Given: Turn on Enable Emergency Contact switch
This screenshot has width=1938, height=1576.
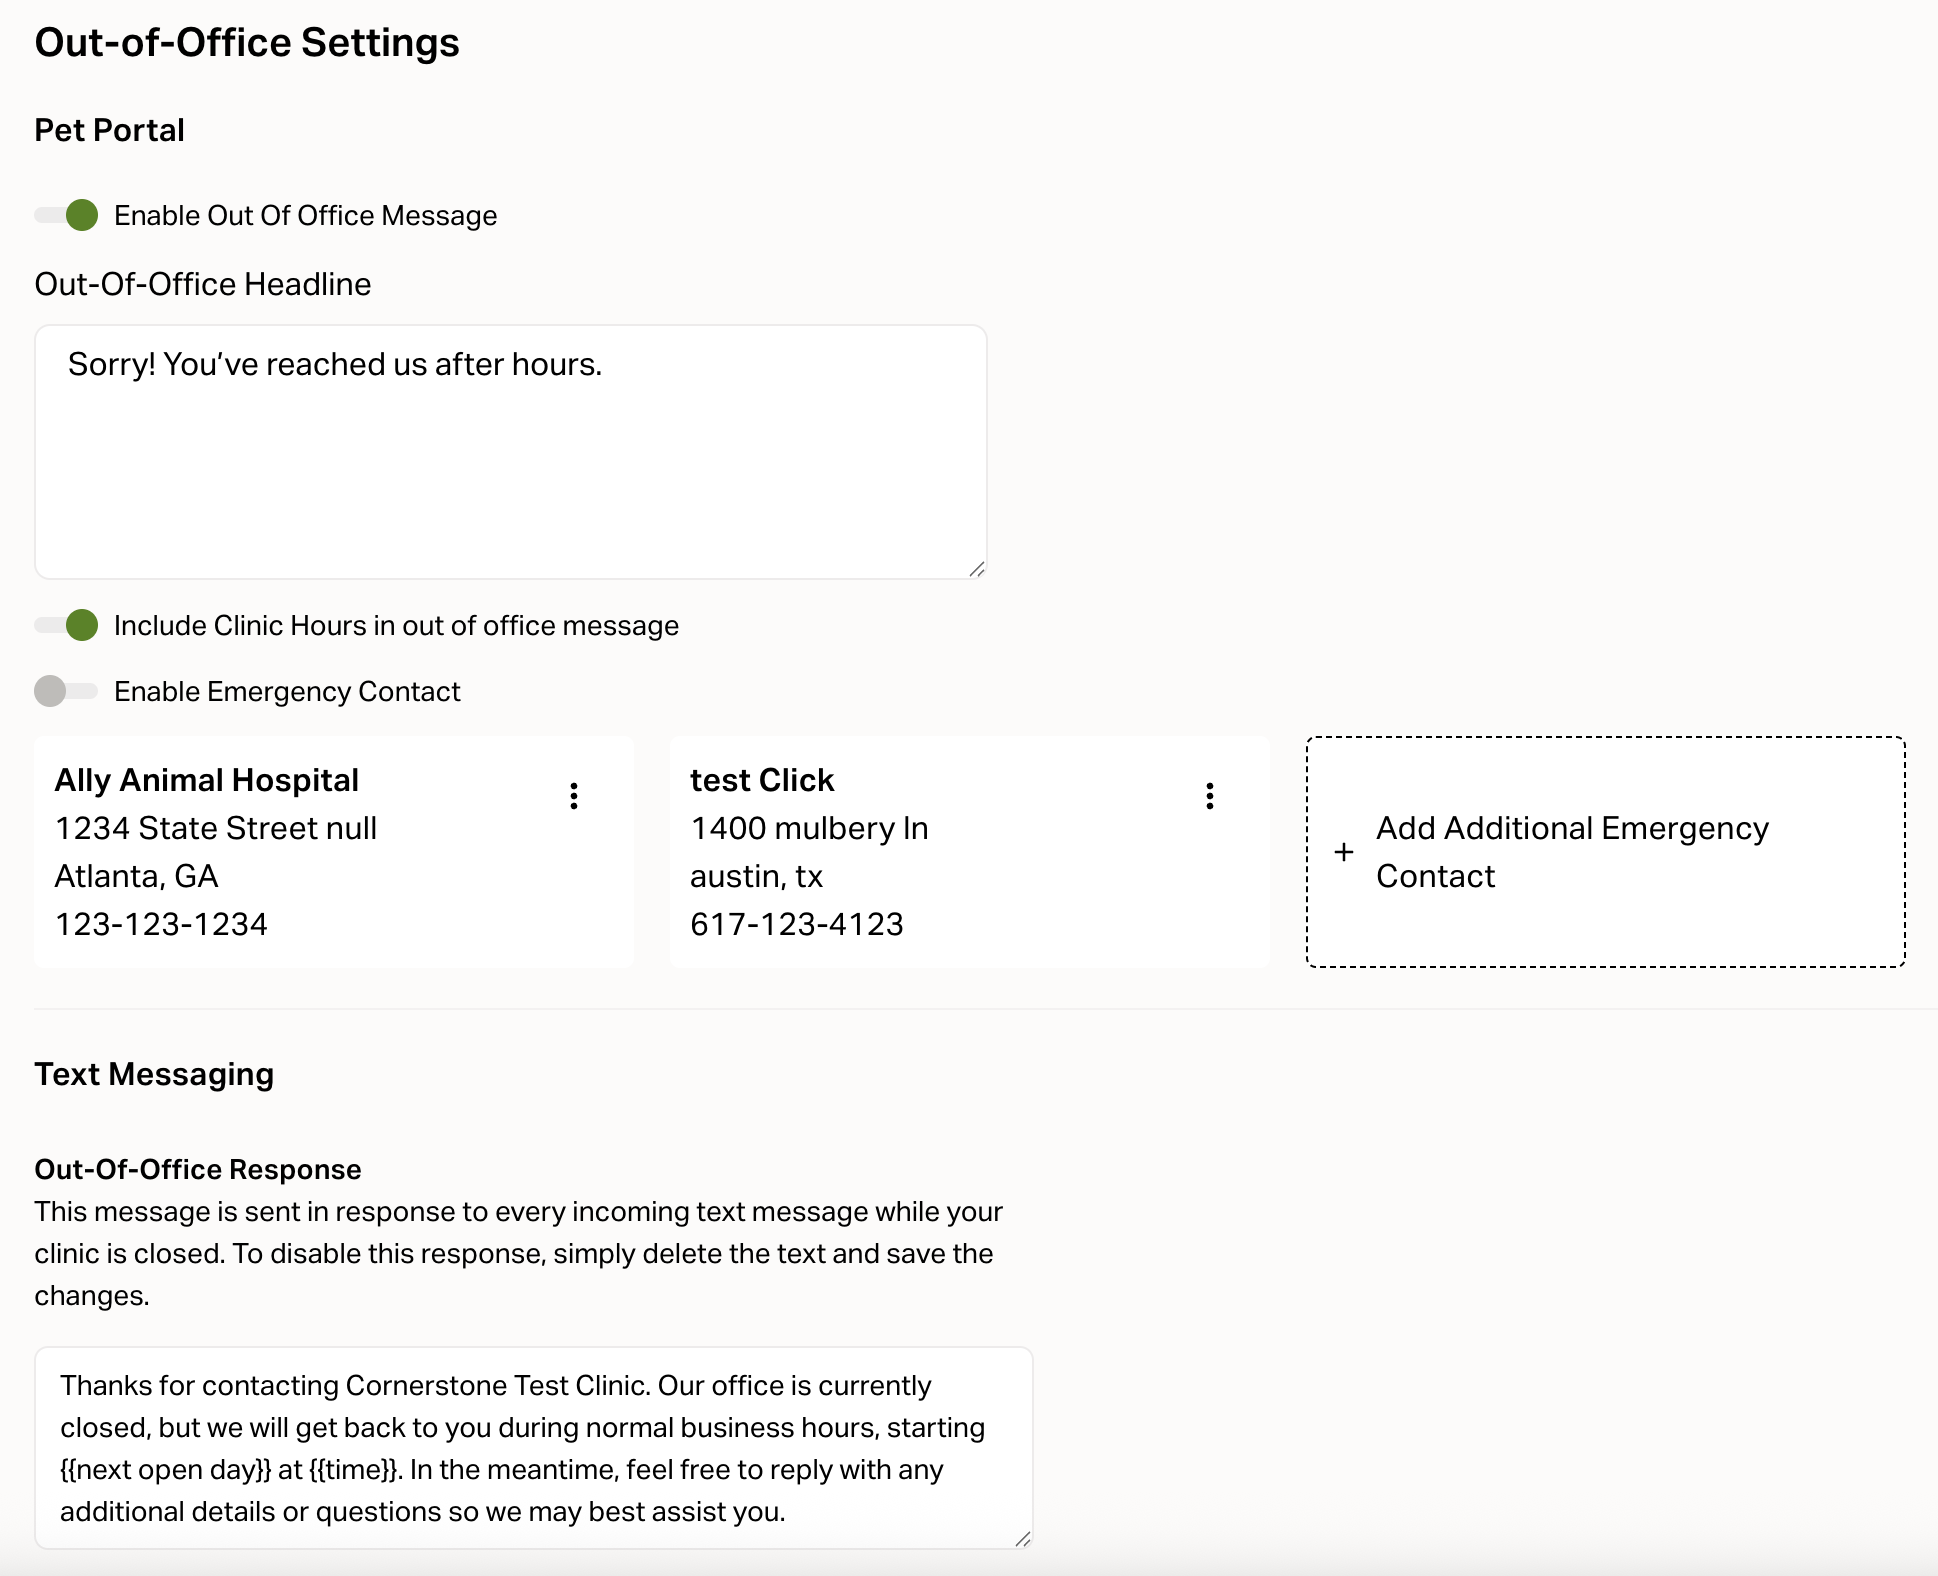Looking at the screenshot, I should (65, 691).
